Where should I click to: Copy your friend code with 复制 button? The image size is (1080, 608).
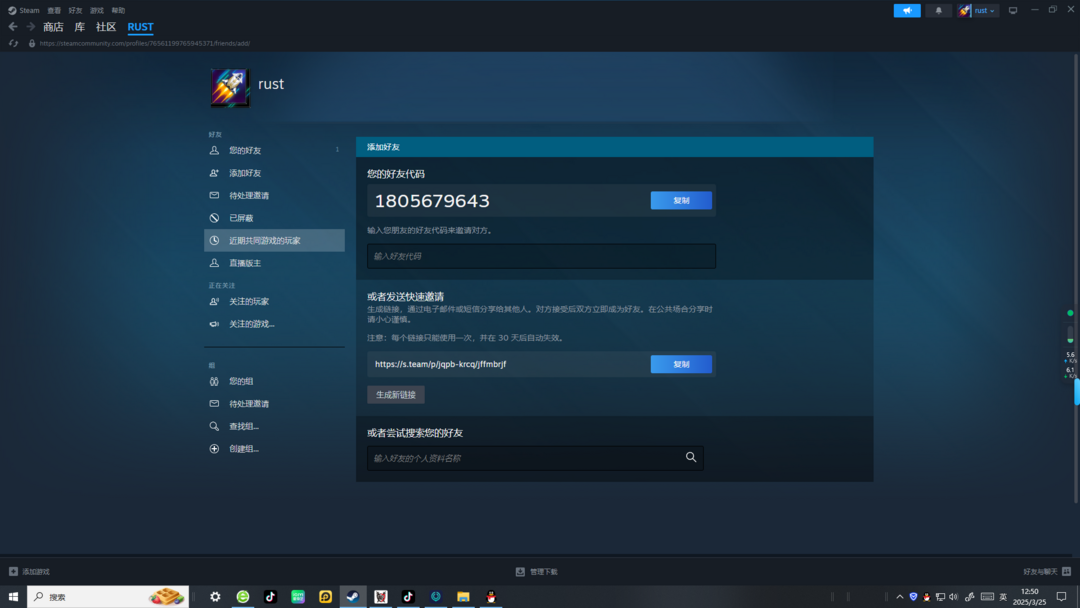coord(681,200)
